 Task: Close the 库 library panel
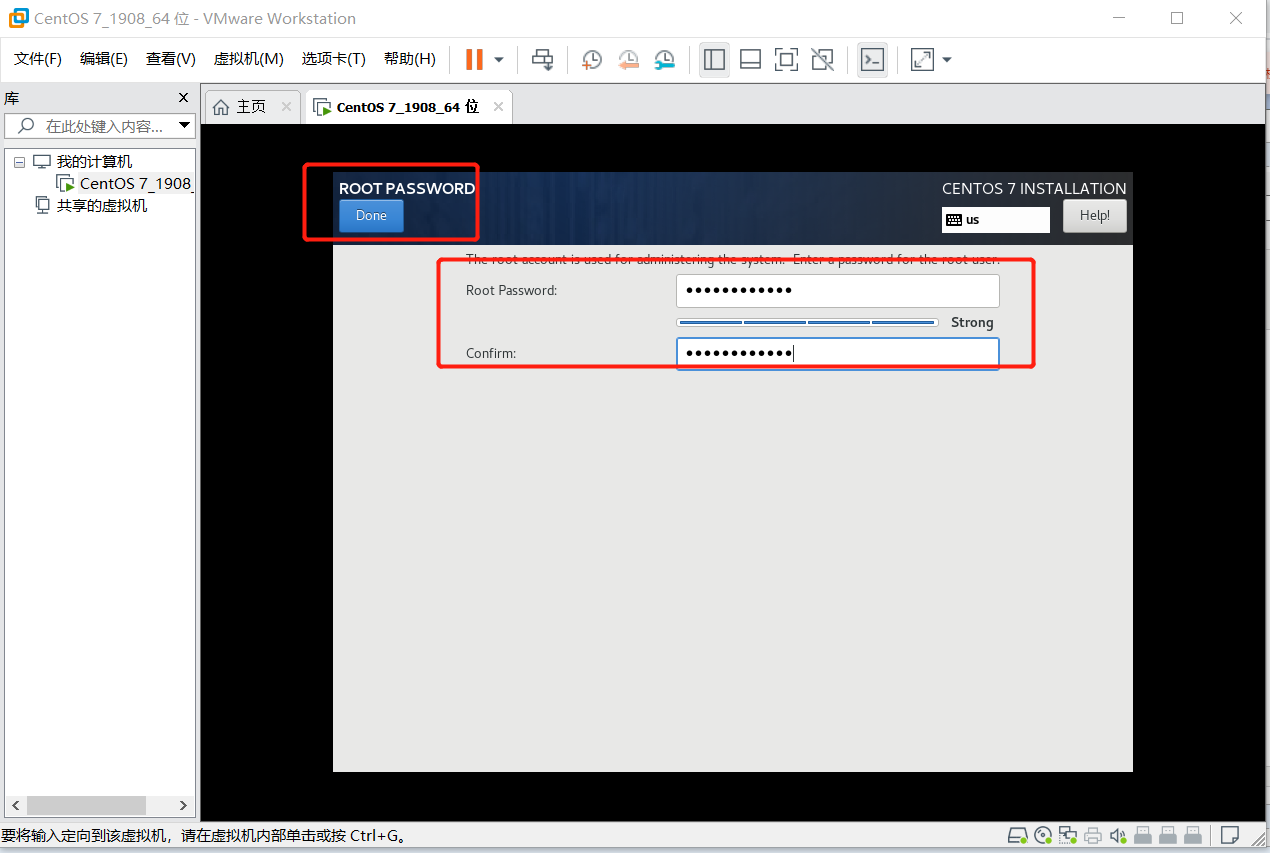[183, 98]
